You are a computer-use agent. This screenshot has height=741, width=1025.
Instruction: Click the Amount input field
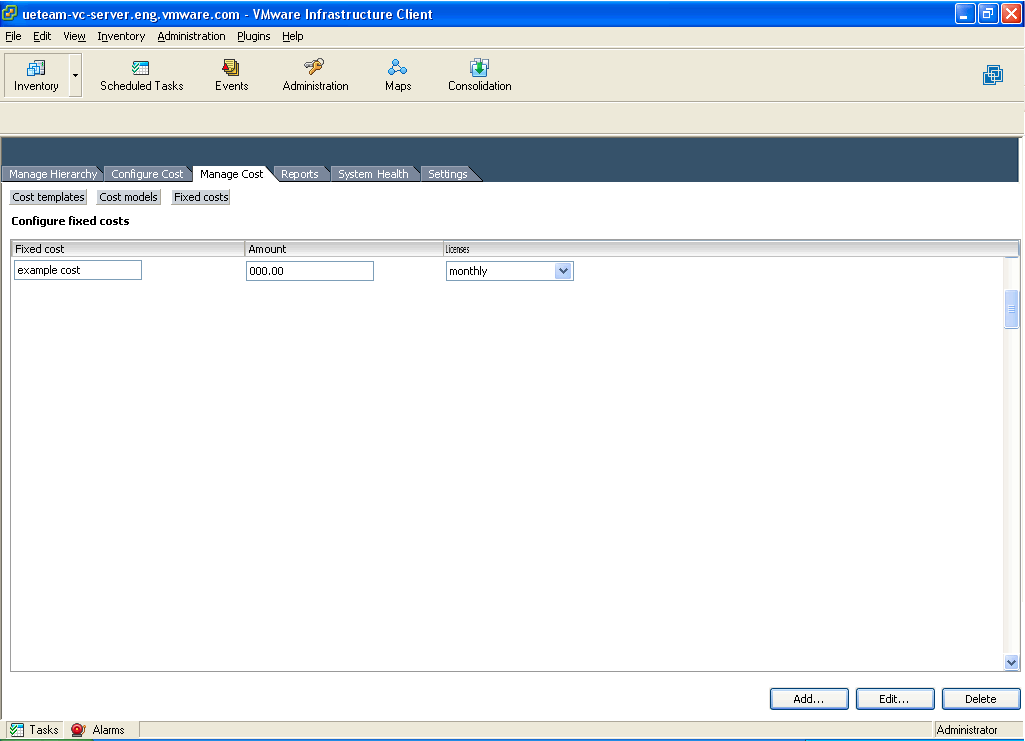pyautogui.click(x=309, y=271)
